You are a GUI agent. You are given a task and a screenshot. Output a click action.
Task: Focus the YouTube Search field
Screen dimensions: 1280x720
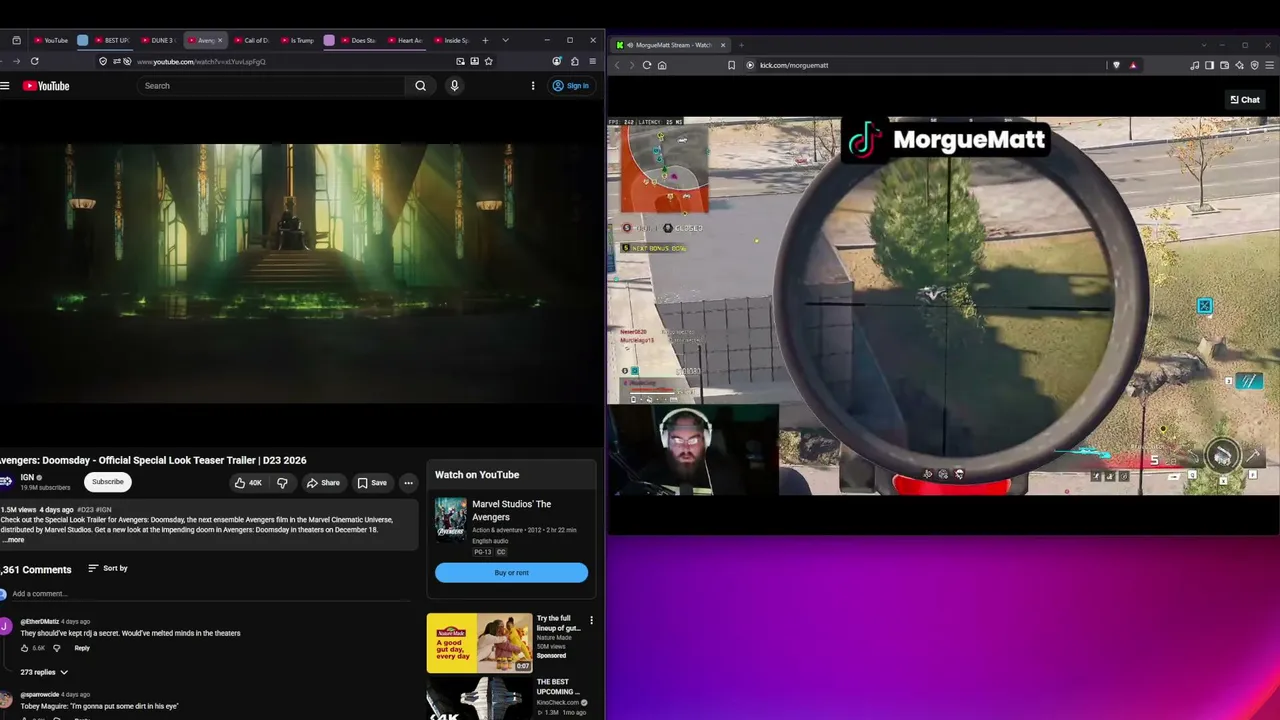click(272, 86)
